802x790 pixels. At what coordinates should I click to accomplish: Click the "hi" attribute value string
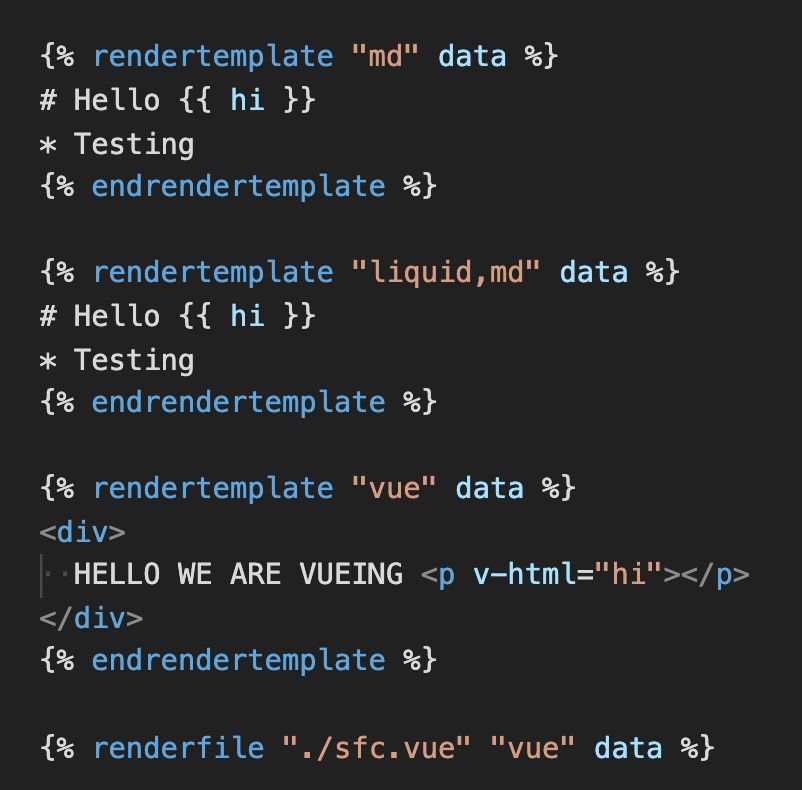tap(629, 575)
